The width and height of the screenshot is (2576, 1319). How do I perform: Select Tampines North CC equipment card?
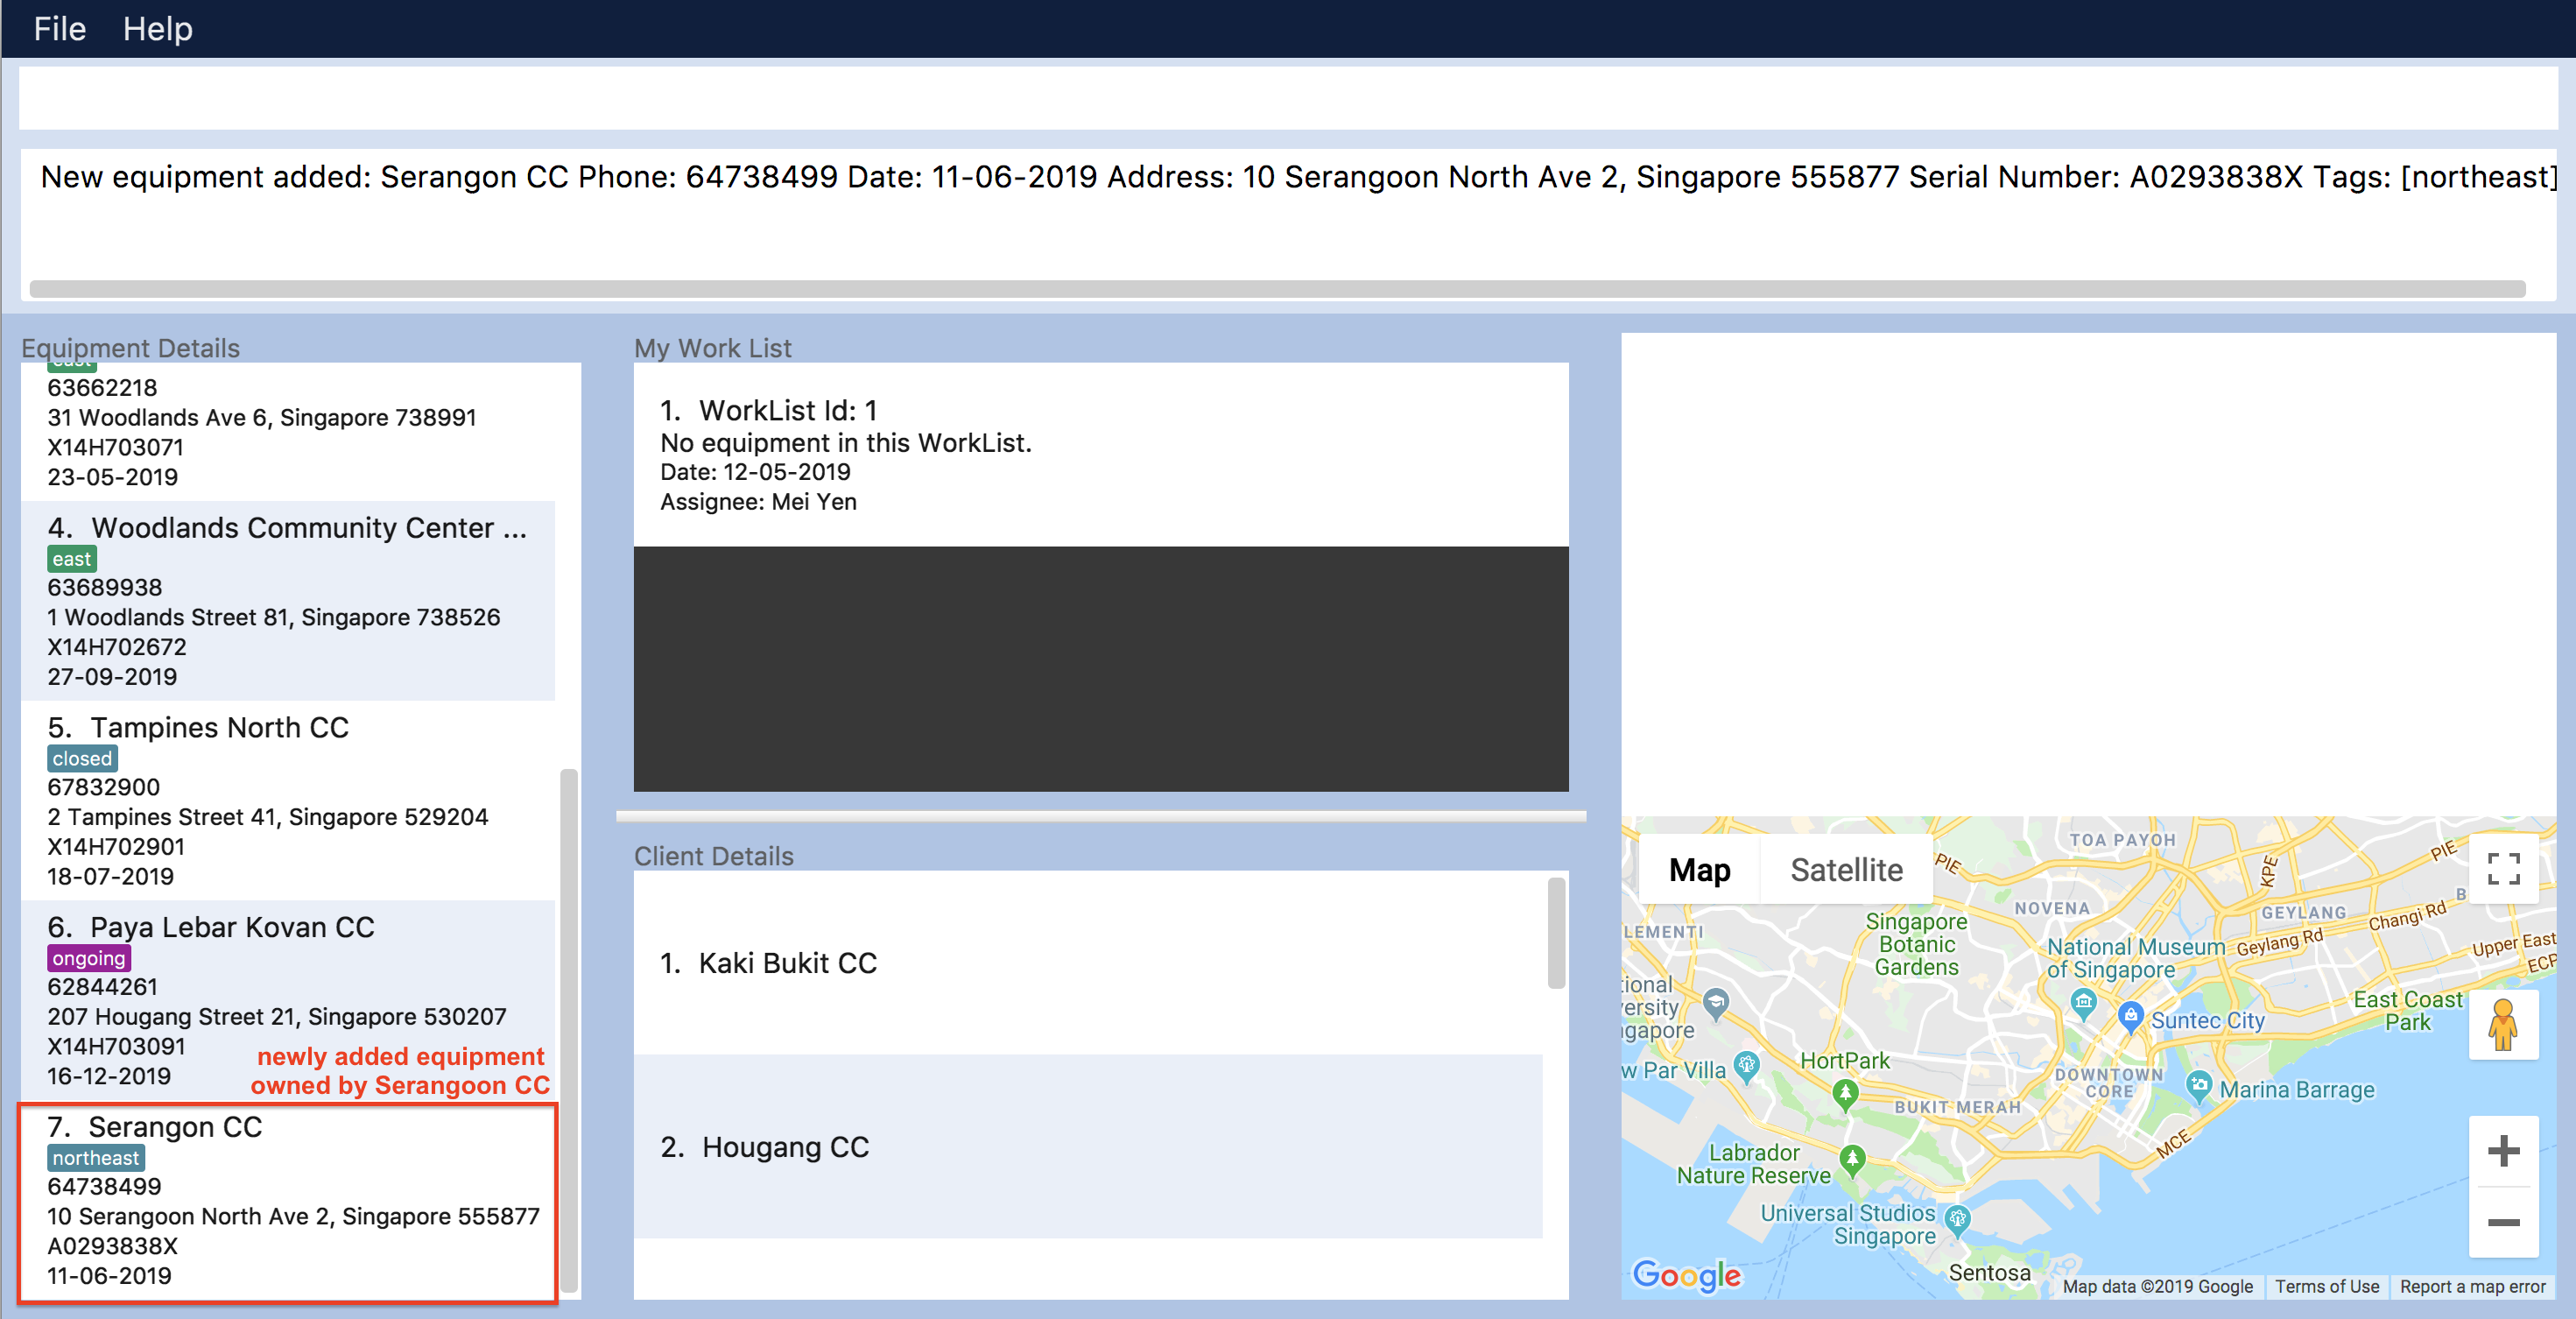click(x=288, y=800)
